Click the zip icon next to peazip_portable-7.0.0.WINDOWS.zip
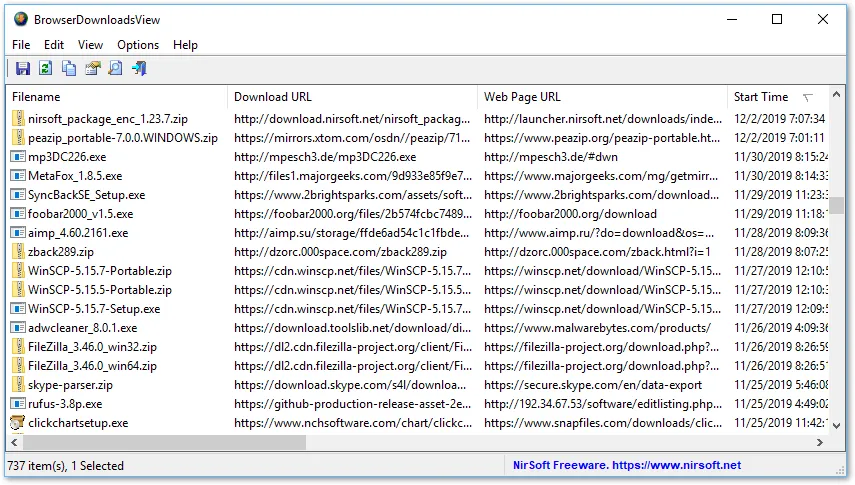Image resolution: width=855 pixels, height=485 pixels. coord(19,137)
